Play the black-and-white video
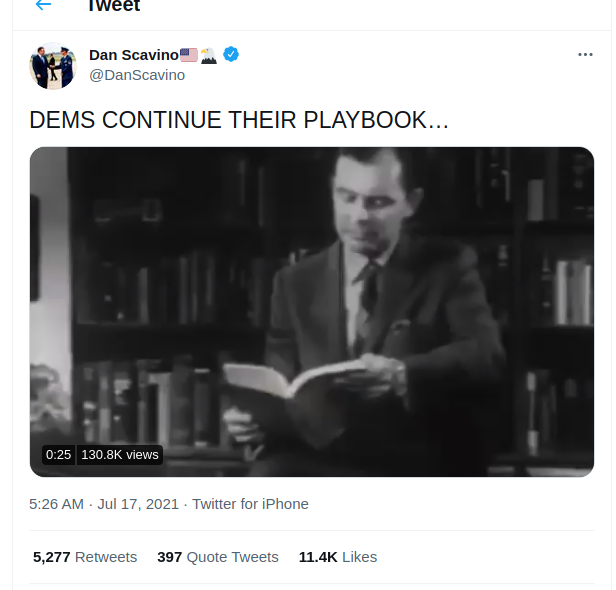This screenshot has height=590, width=616. (312, 312)
